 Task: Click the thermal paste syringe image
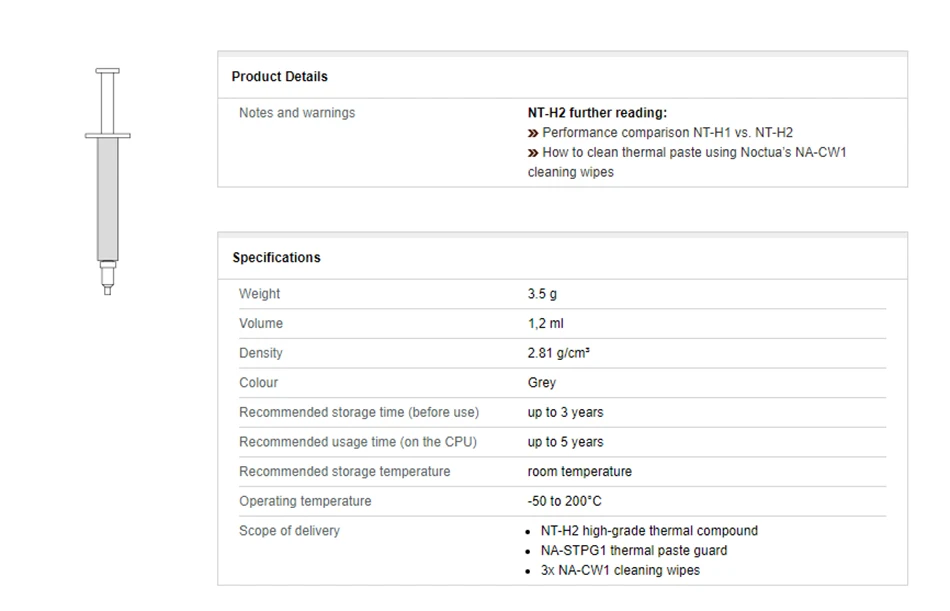click(107, 181)
